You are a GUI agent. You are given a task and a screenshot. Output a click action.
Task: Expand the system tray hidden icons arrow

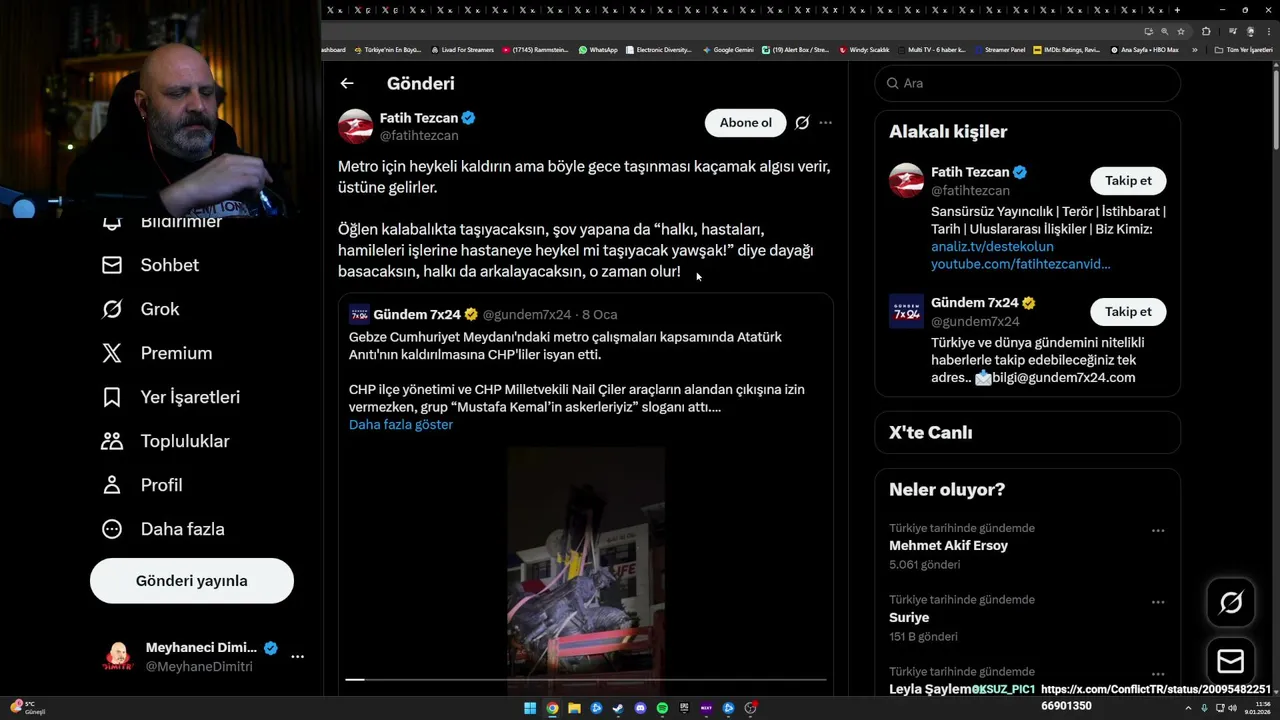tap(1188, 708)
